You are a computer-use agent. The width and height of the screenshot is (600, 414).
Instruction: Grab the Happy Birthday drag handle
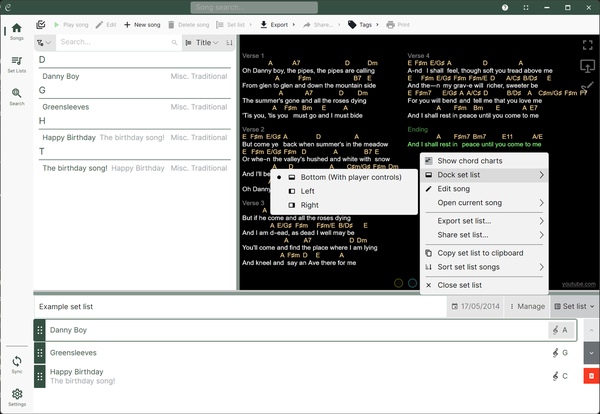click(x=40, y=376)
